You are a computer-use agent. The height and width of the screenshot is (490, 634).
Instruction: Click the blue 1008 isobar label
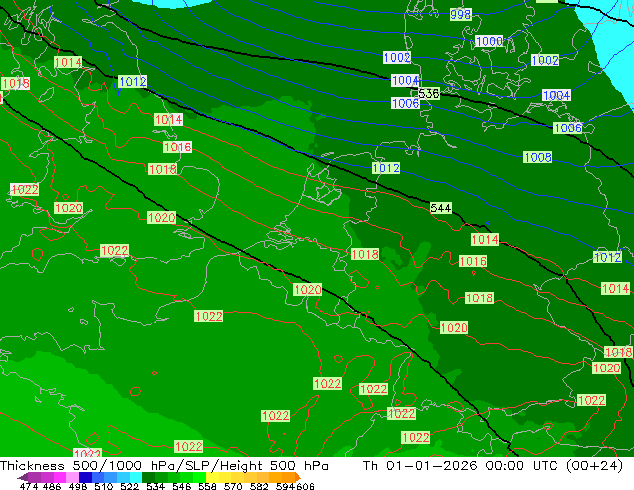pyautogui.click(x=537, y=157)
